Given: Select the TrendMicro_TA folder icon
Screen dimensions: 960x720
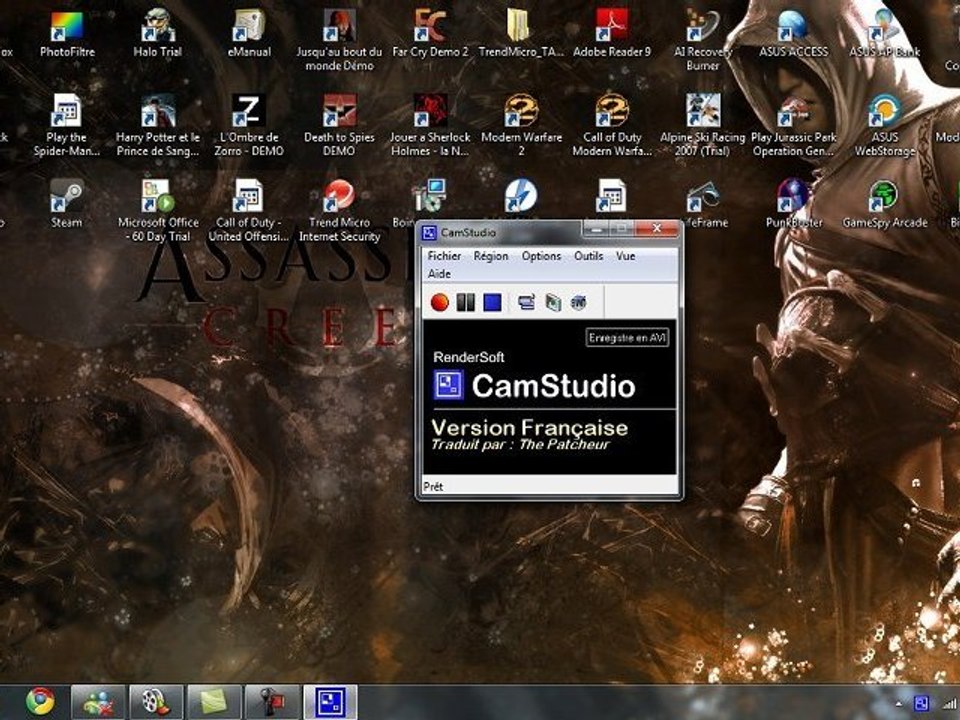Looking at the screenshot, I should [x=520, y=34].
